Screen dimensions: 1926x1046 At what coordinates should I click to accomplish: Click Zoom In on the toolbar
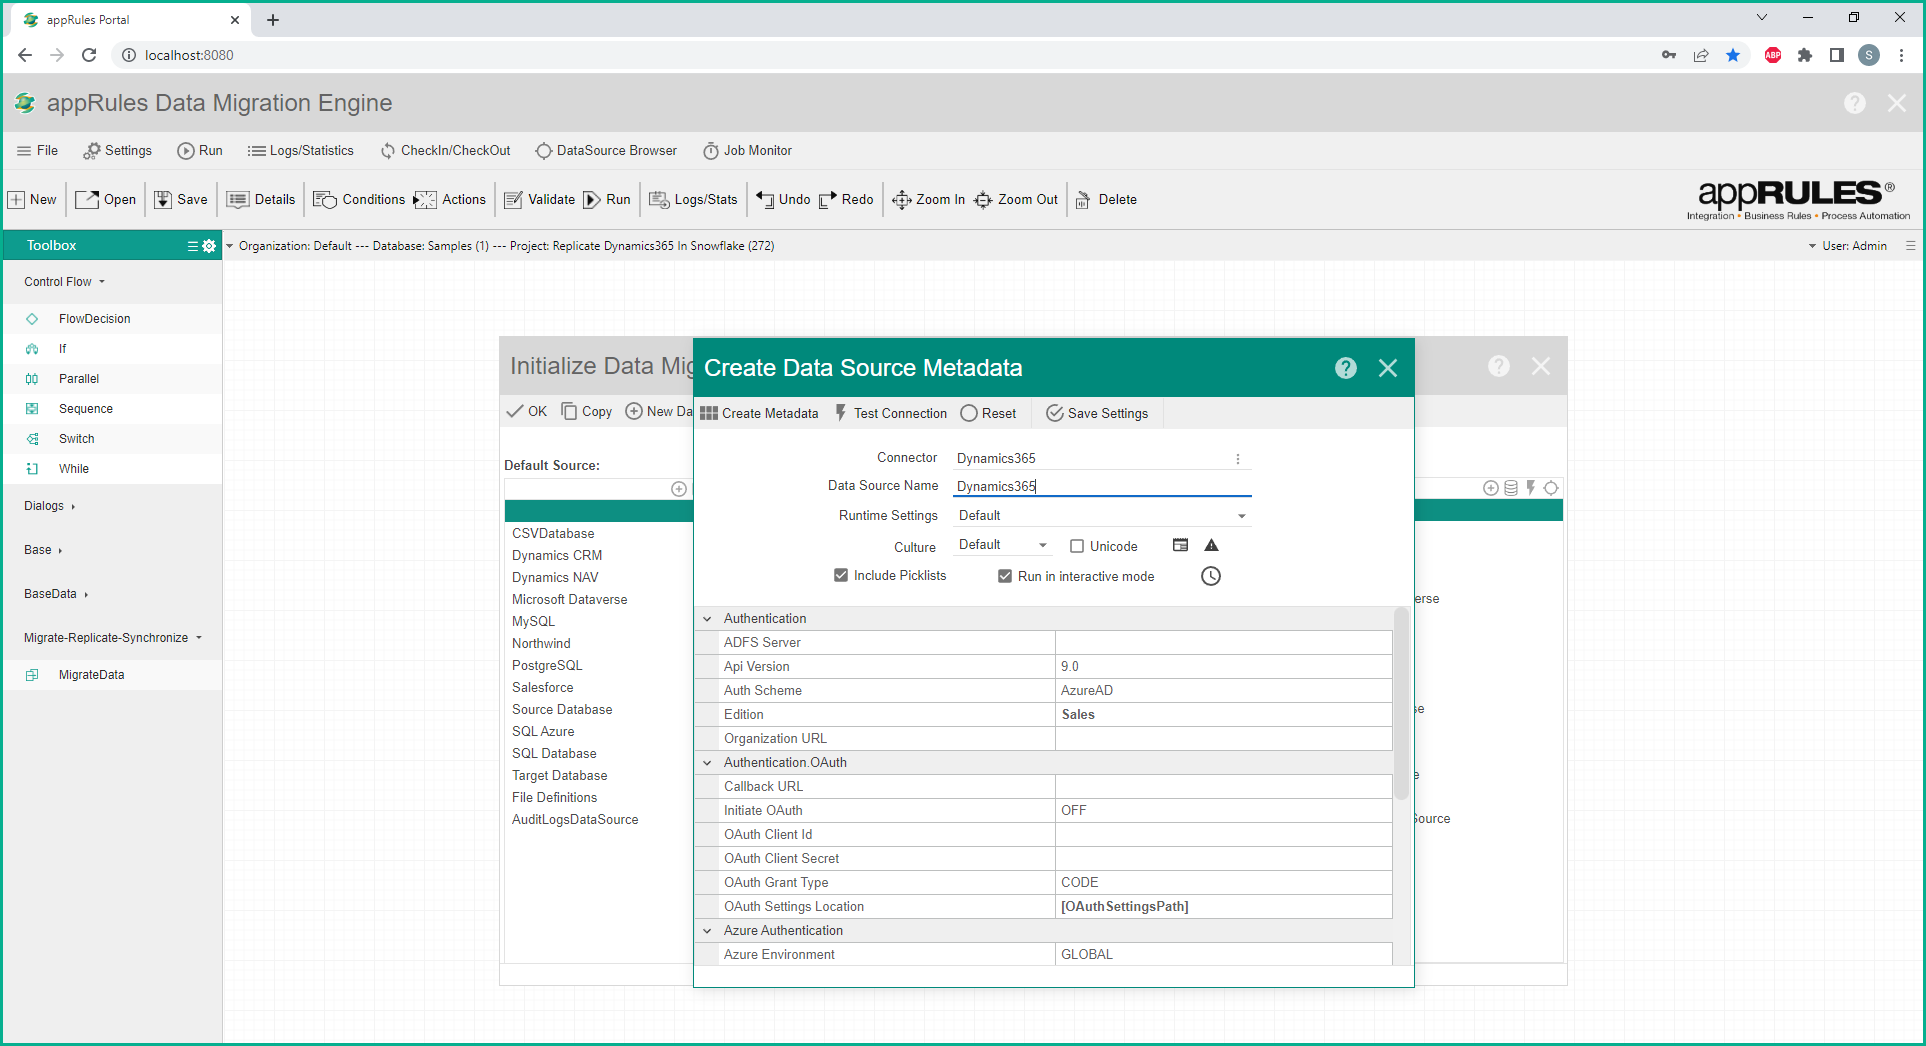click(x=929, y=199)
